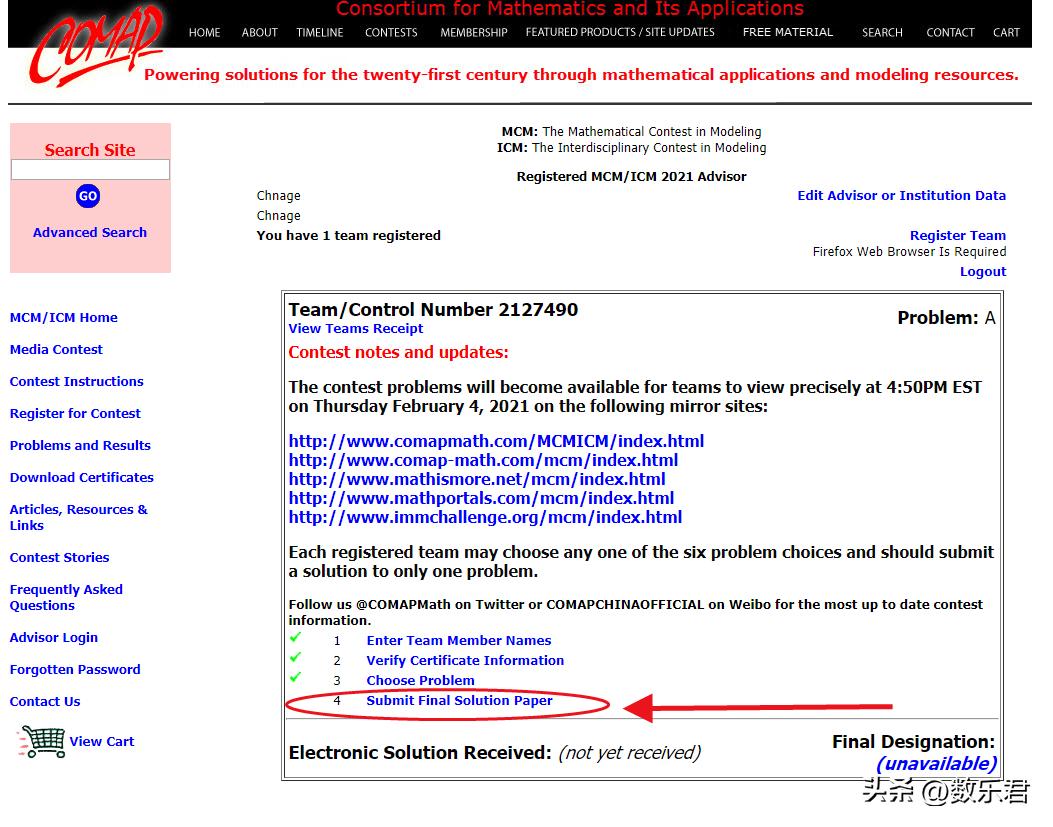Click Advanced Search link
The image size is (1053, 827).
(90, 232)
